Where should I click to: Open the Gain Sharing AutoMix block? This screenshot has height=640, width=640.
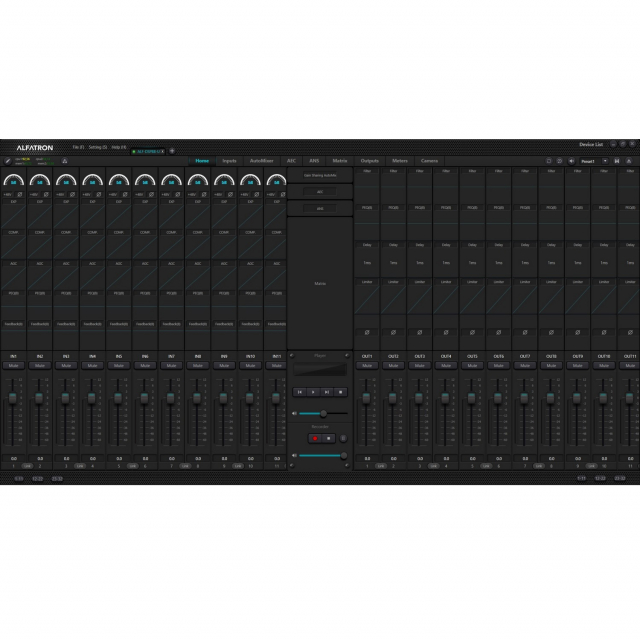320,175
